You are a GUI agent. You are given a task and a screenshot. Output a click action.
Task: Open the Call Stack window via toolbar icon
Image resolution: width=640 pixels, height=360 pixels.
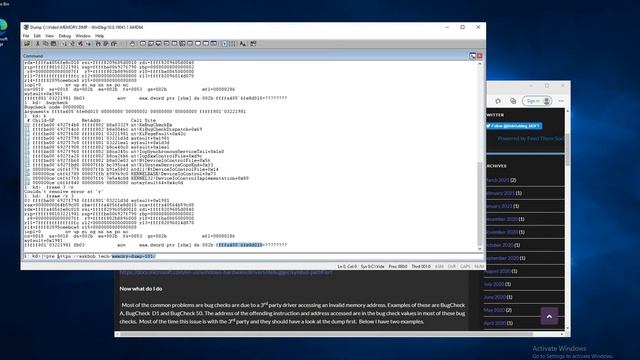[x=182, y=44]
